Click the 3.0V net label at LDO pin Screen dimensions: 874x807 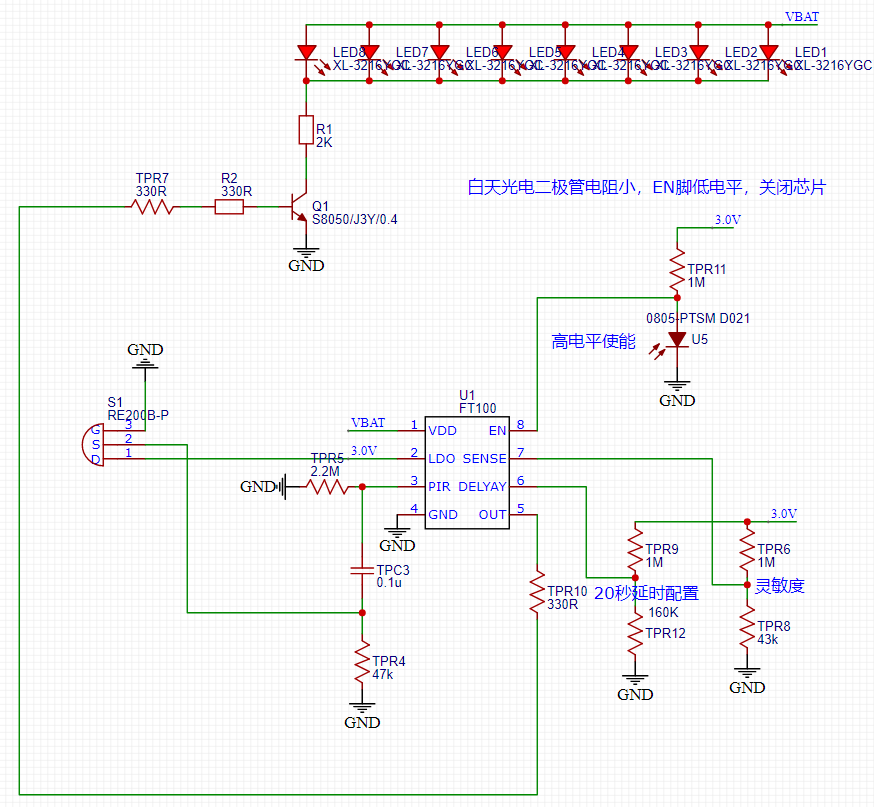(x=364, y=450)
